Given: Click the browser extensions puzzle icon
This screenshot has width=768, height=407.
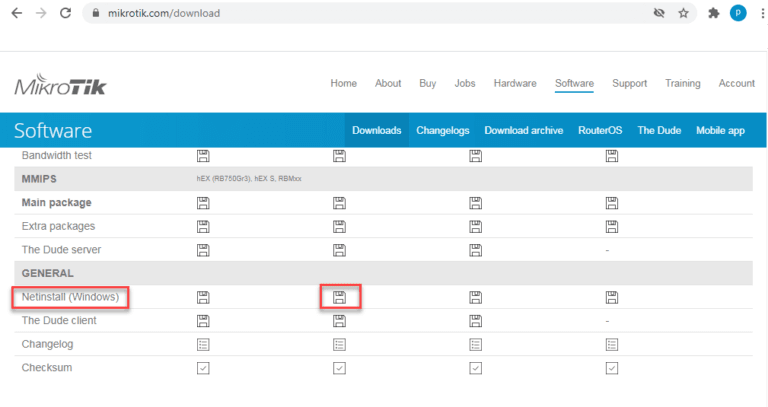Looking at the screenshot, I should coord(713,14).
